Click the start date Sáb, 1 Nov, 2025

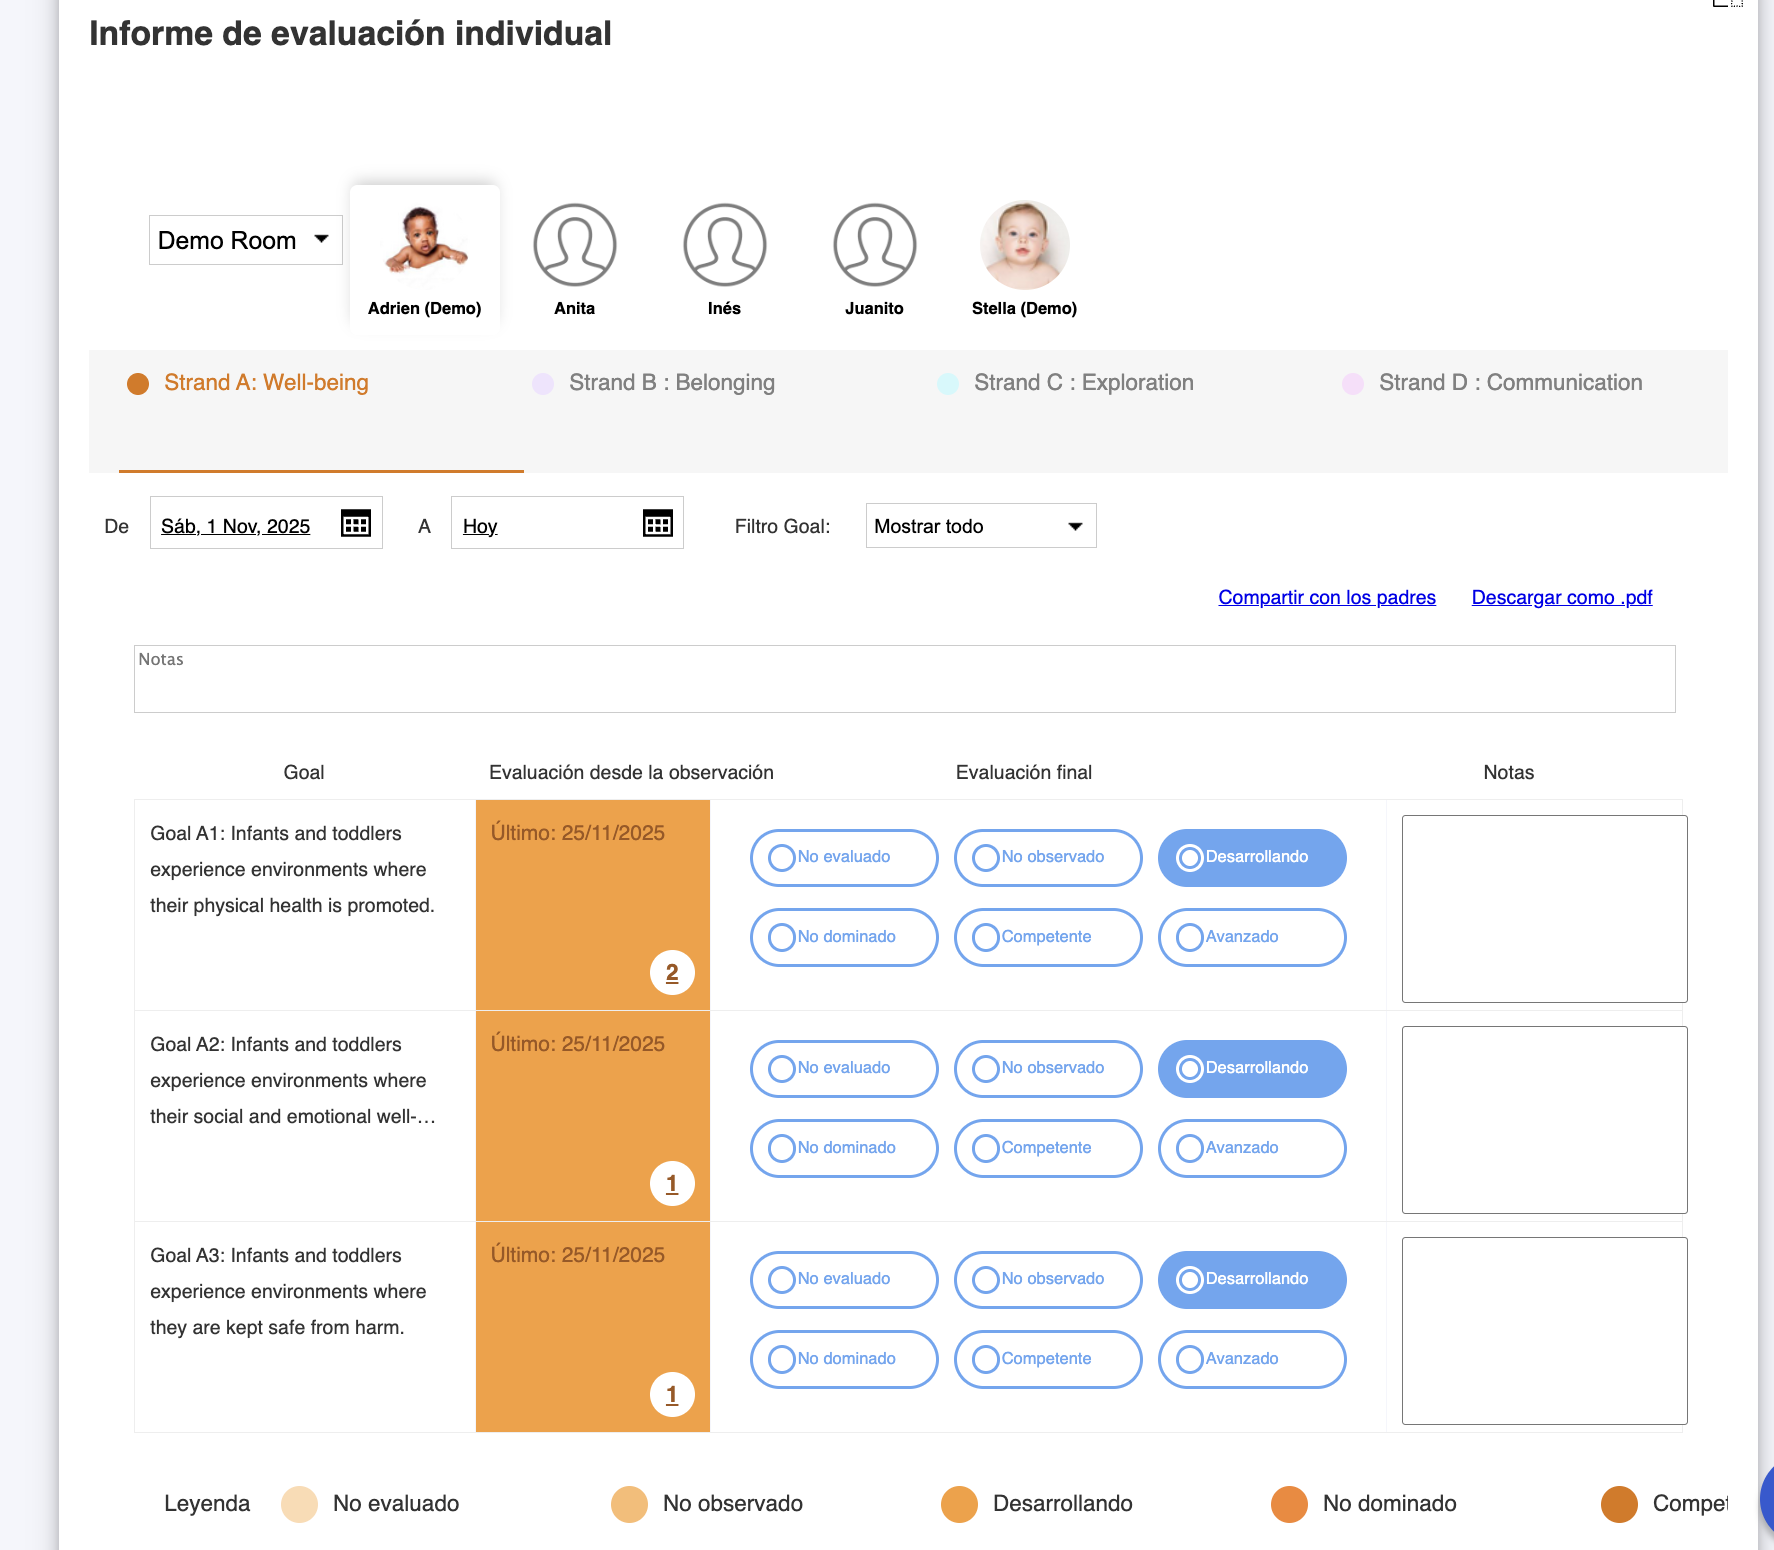coord(236,526)
